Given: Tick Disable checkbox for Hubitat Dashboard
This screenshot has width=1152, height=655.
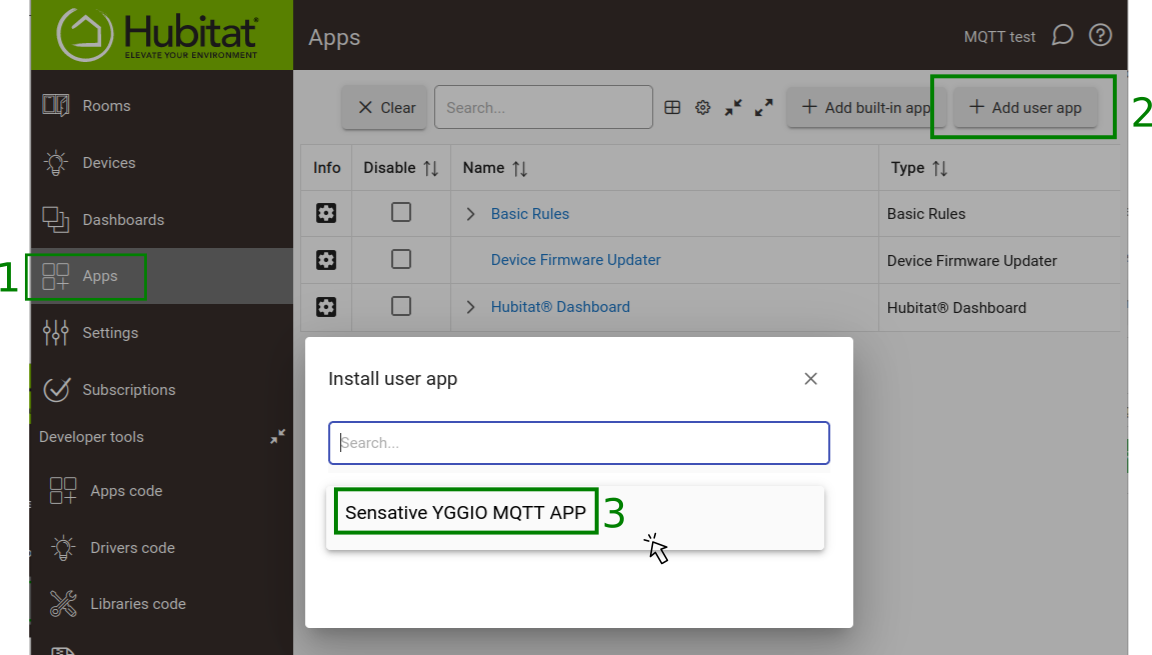Looking at the screenshot, I should pos(401,306).
